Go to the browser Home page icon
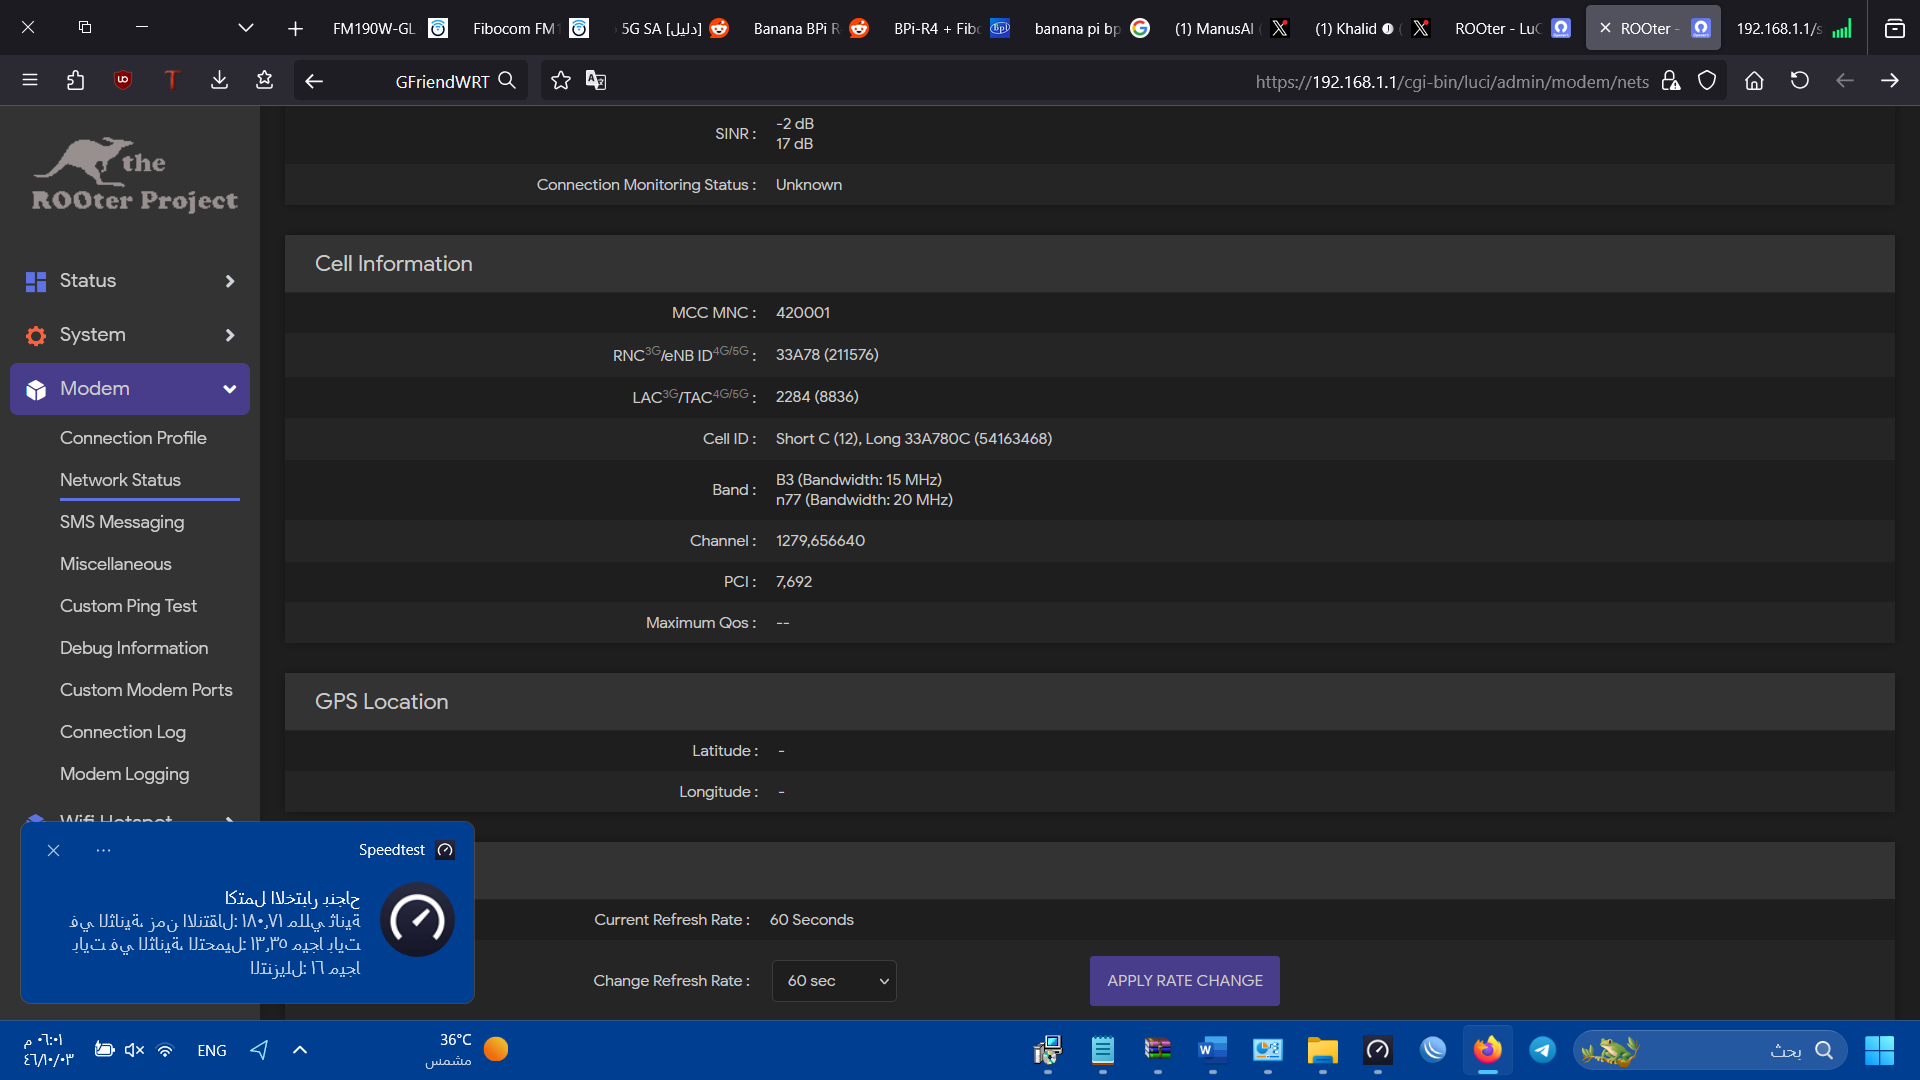This screenshot has width=1920, height=1080. tap(1754, 80)
